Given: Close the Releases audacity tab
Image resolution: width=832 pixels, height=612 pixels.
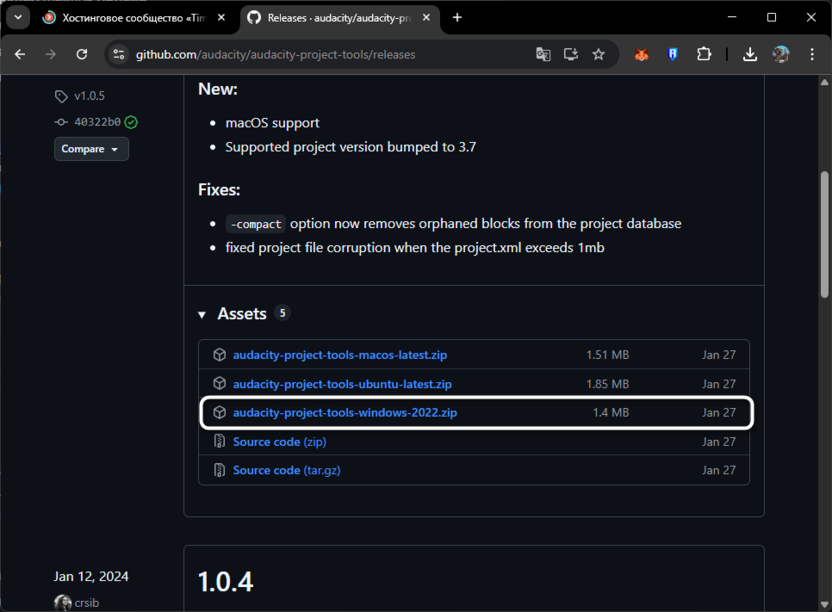Looking at the screenshot, I should 424,17.
